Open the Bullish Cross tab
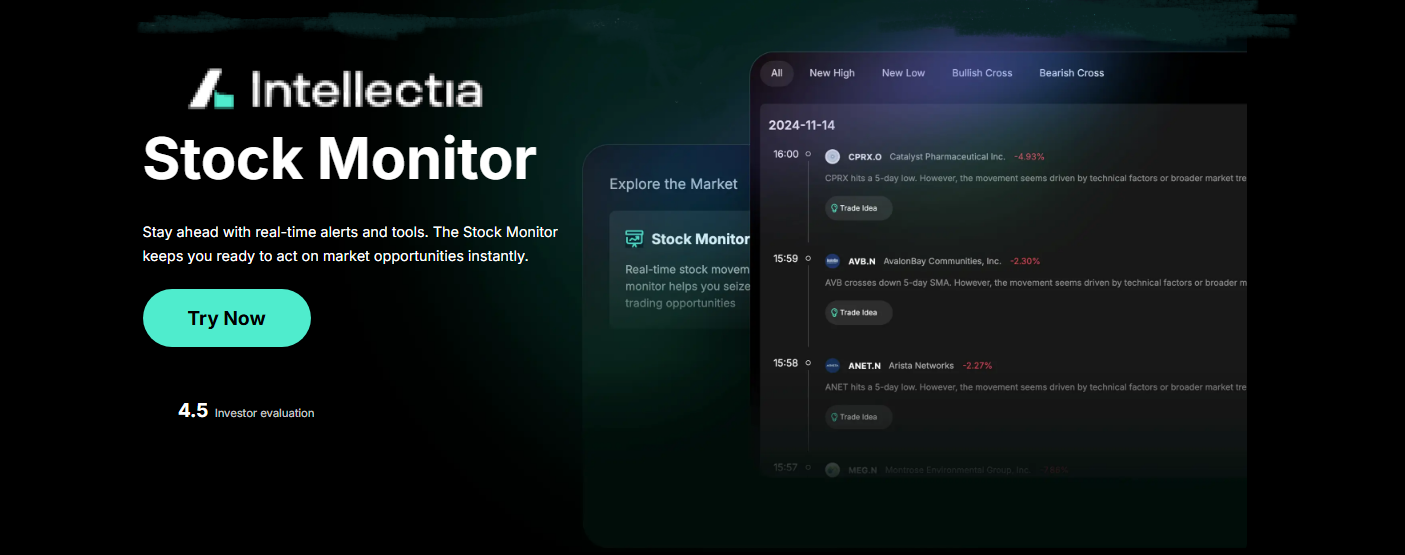 click(982, 73)
